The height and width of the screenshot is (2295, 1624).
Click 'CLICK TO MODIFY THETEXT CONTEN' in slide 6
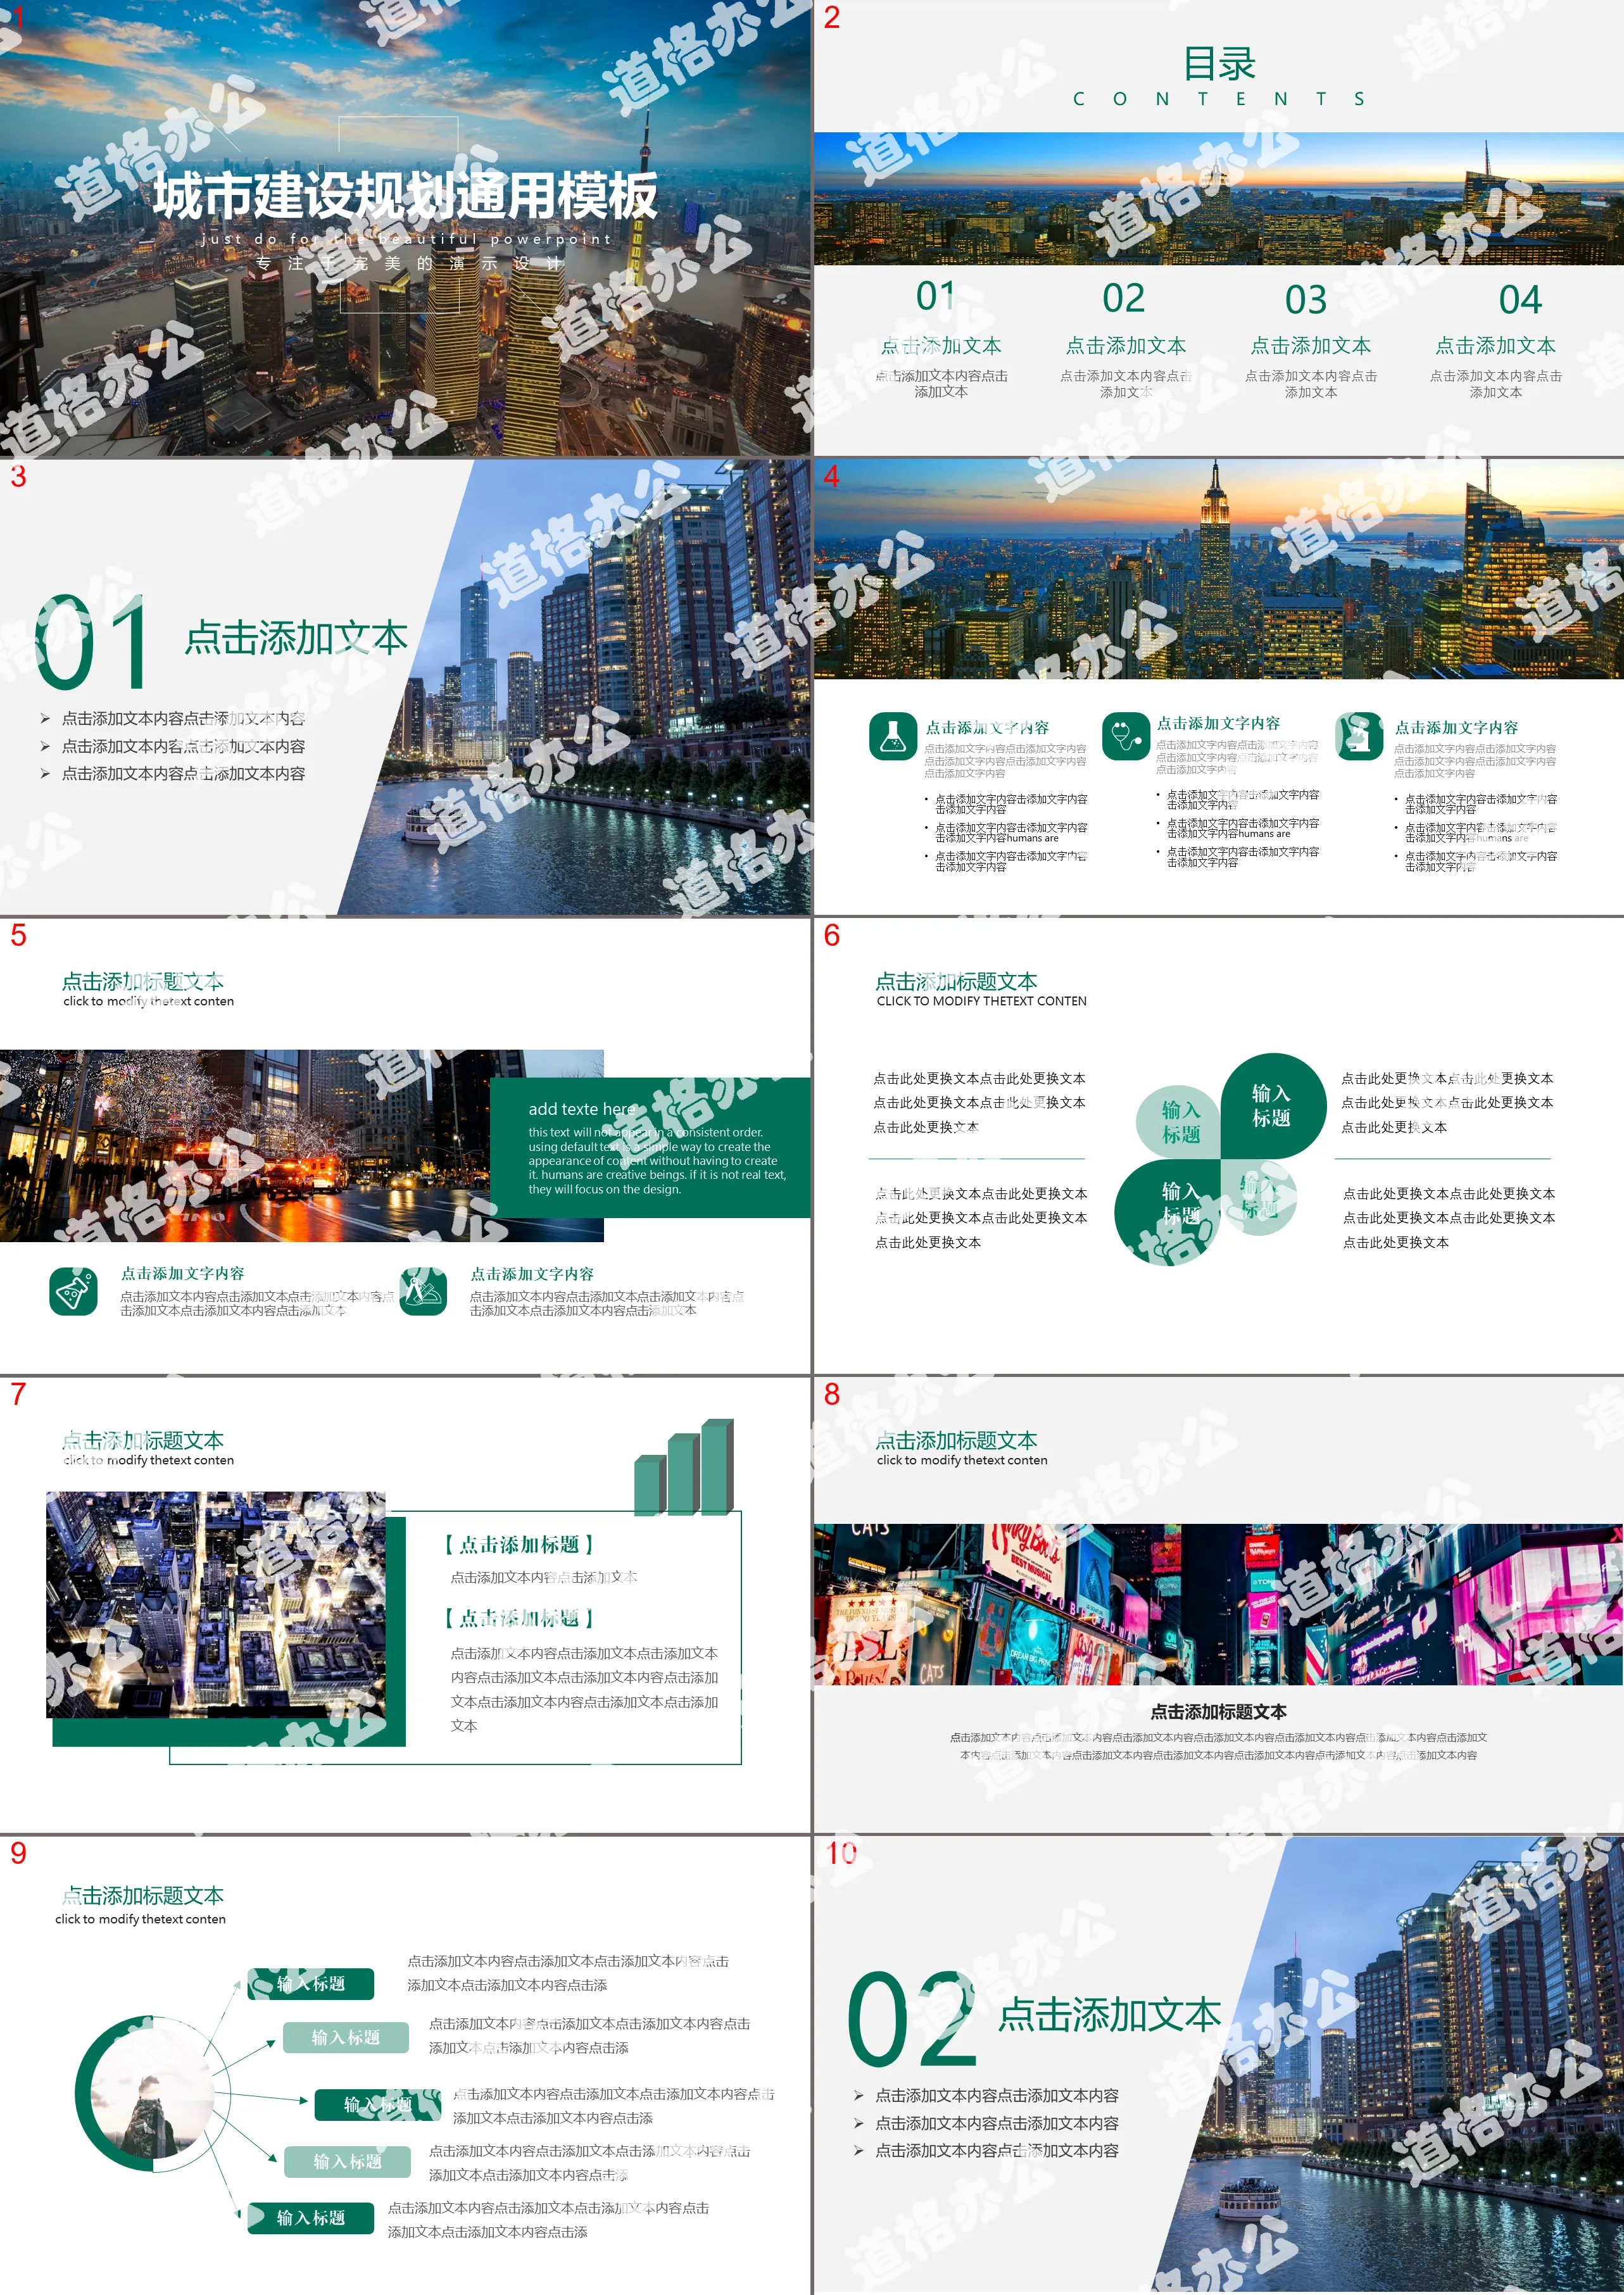(981, 1001)
